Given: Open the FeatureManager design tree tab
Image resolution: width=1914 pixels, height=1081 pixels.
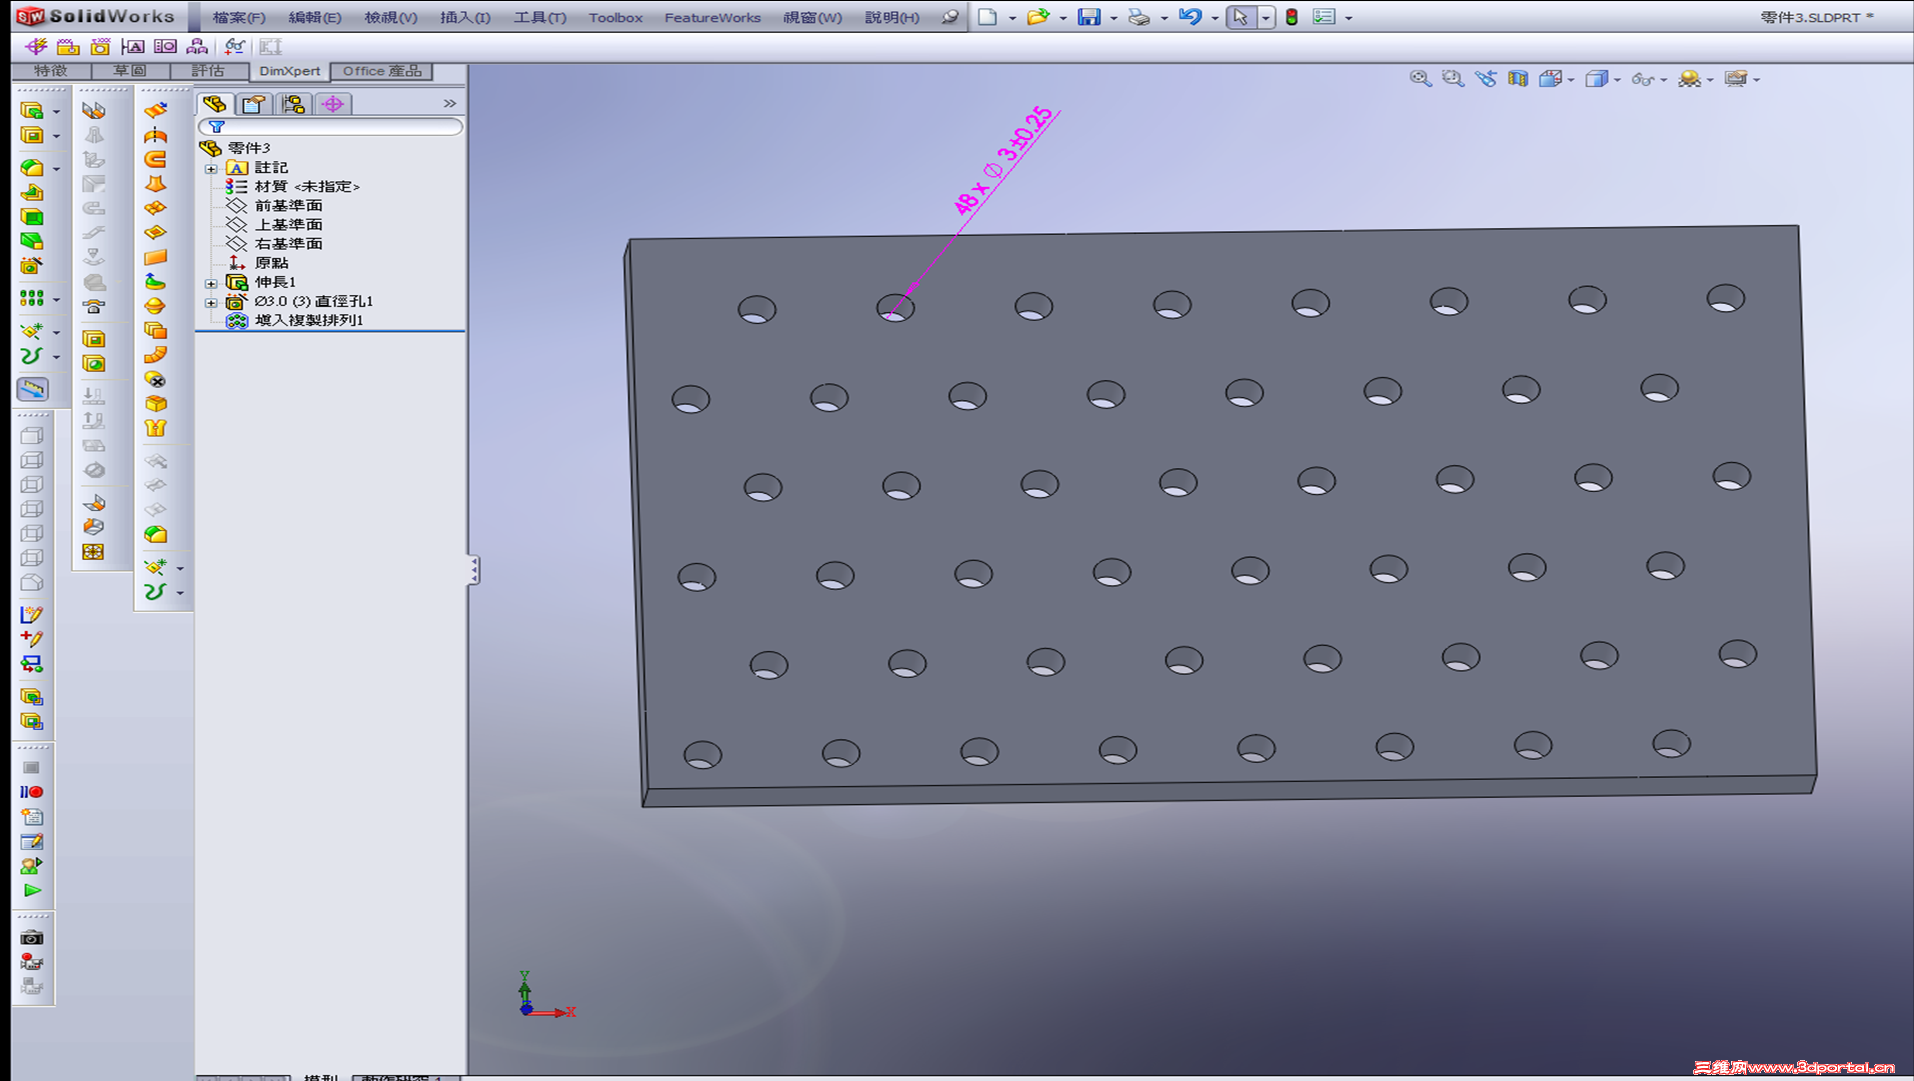Looking at the screenshot, I should (215, 103).
